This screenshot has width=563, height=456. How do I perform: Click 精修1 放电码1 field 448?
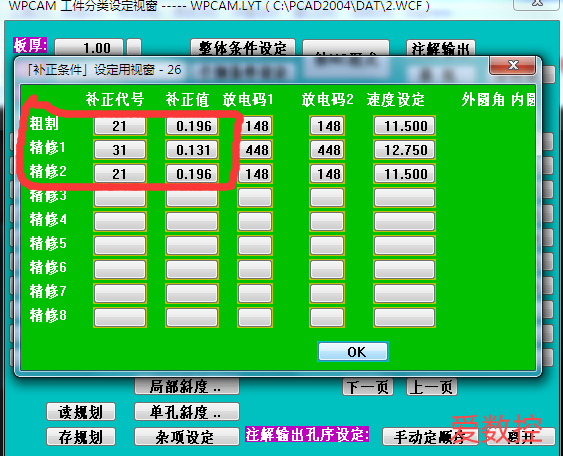(255, 150)
